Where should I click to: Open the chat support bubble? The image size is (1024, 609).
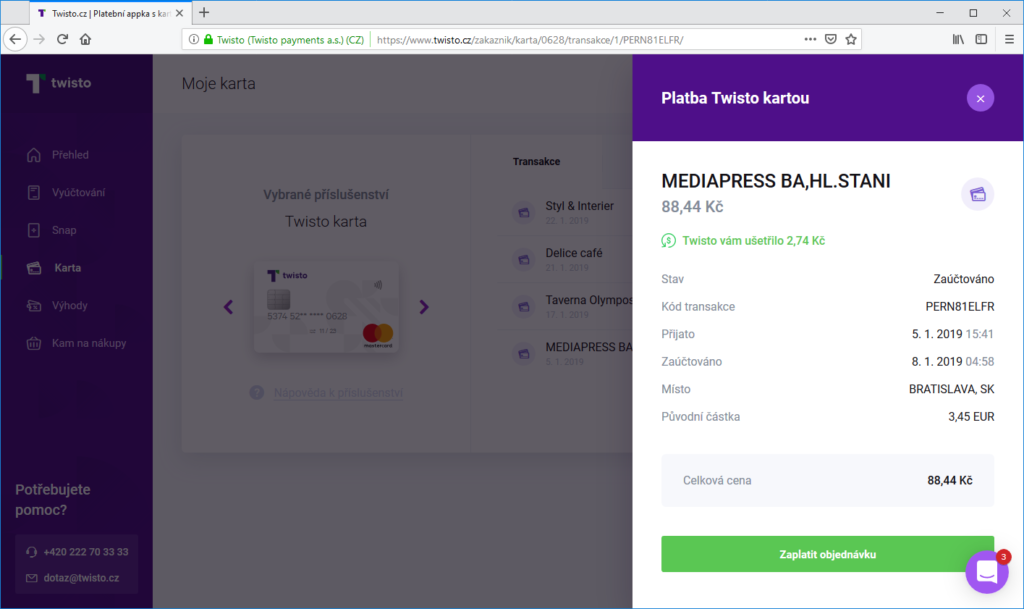click(x=986, y=572)
